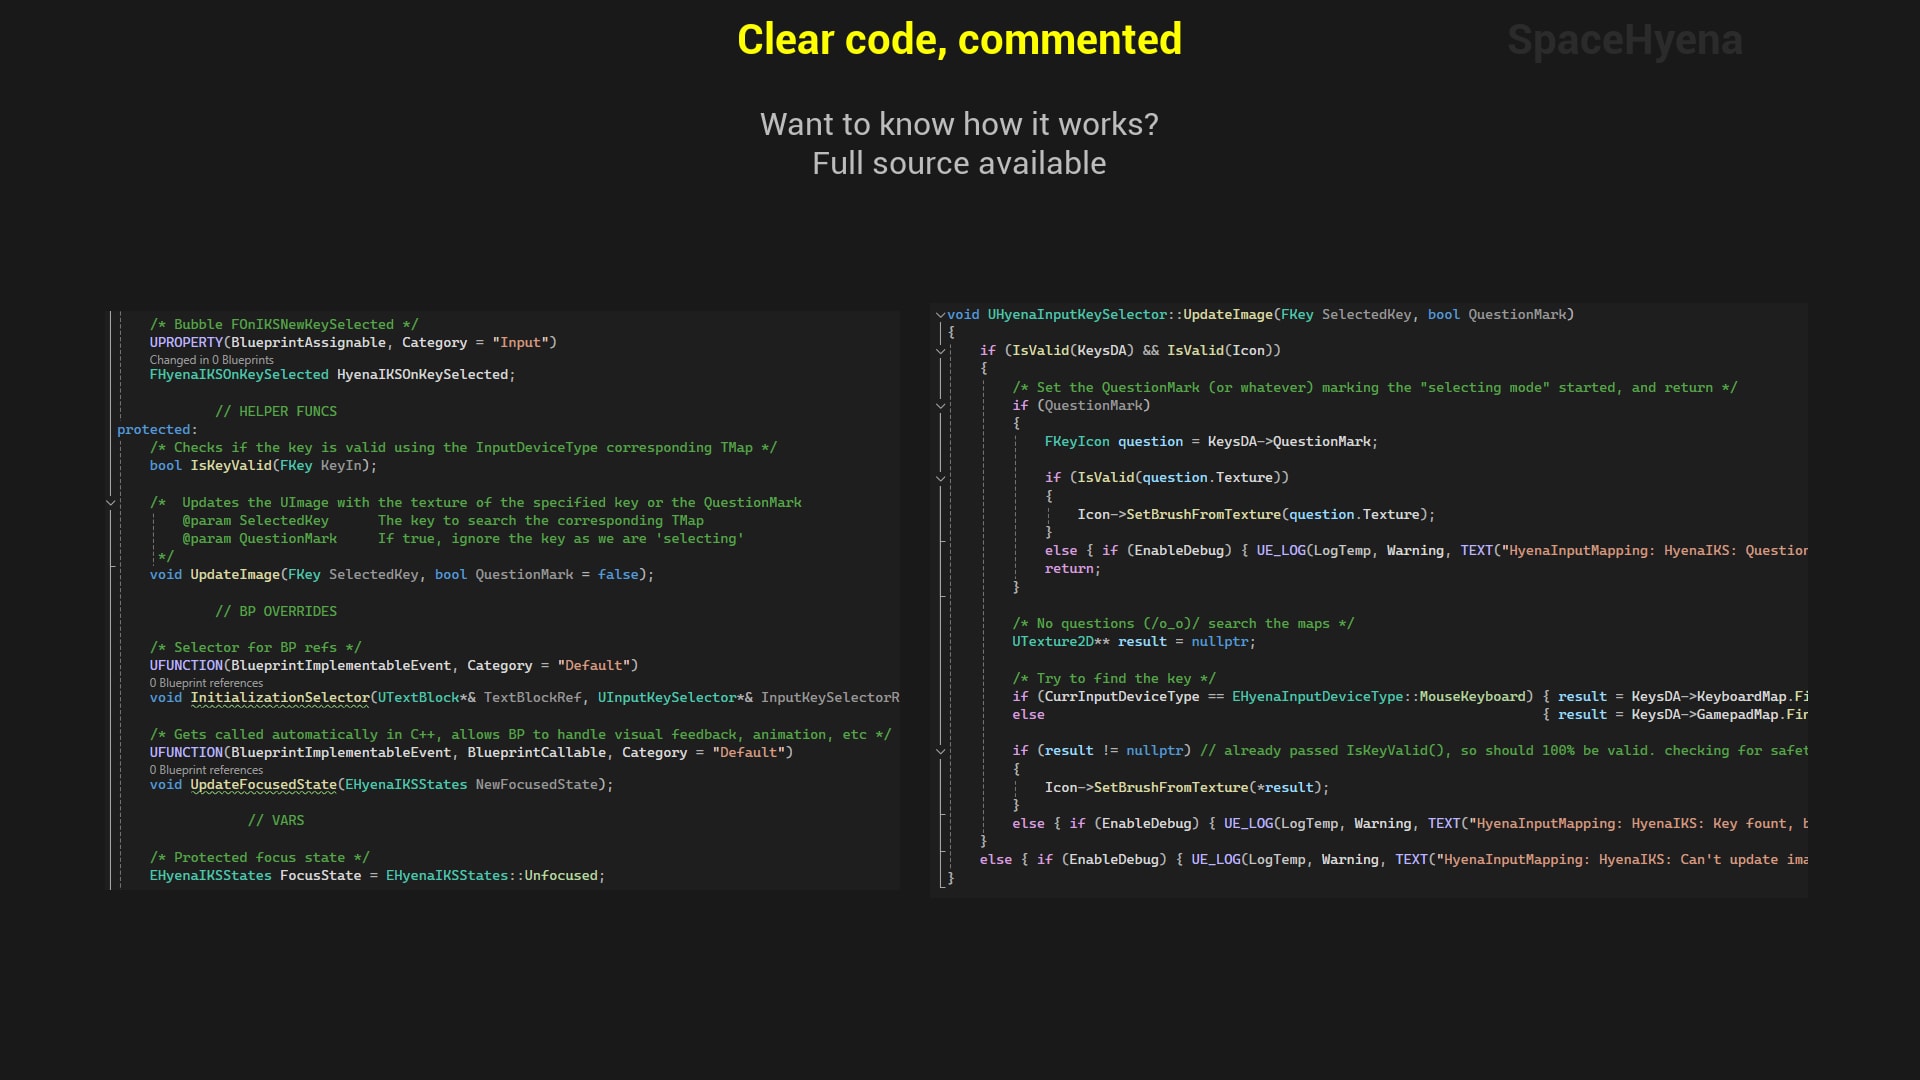Click the 'Icon->SetBrushFromTexture(*result)' call
This screenshot has height=1080, width=1920.
1187,788
